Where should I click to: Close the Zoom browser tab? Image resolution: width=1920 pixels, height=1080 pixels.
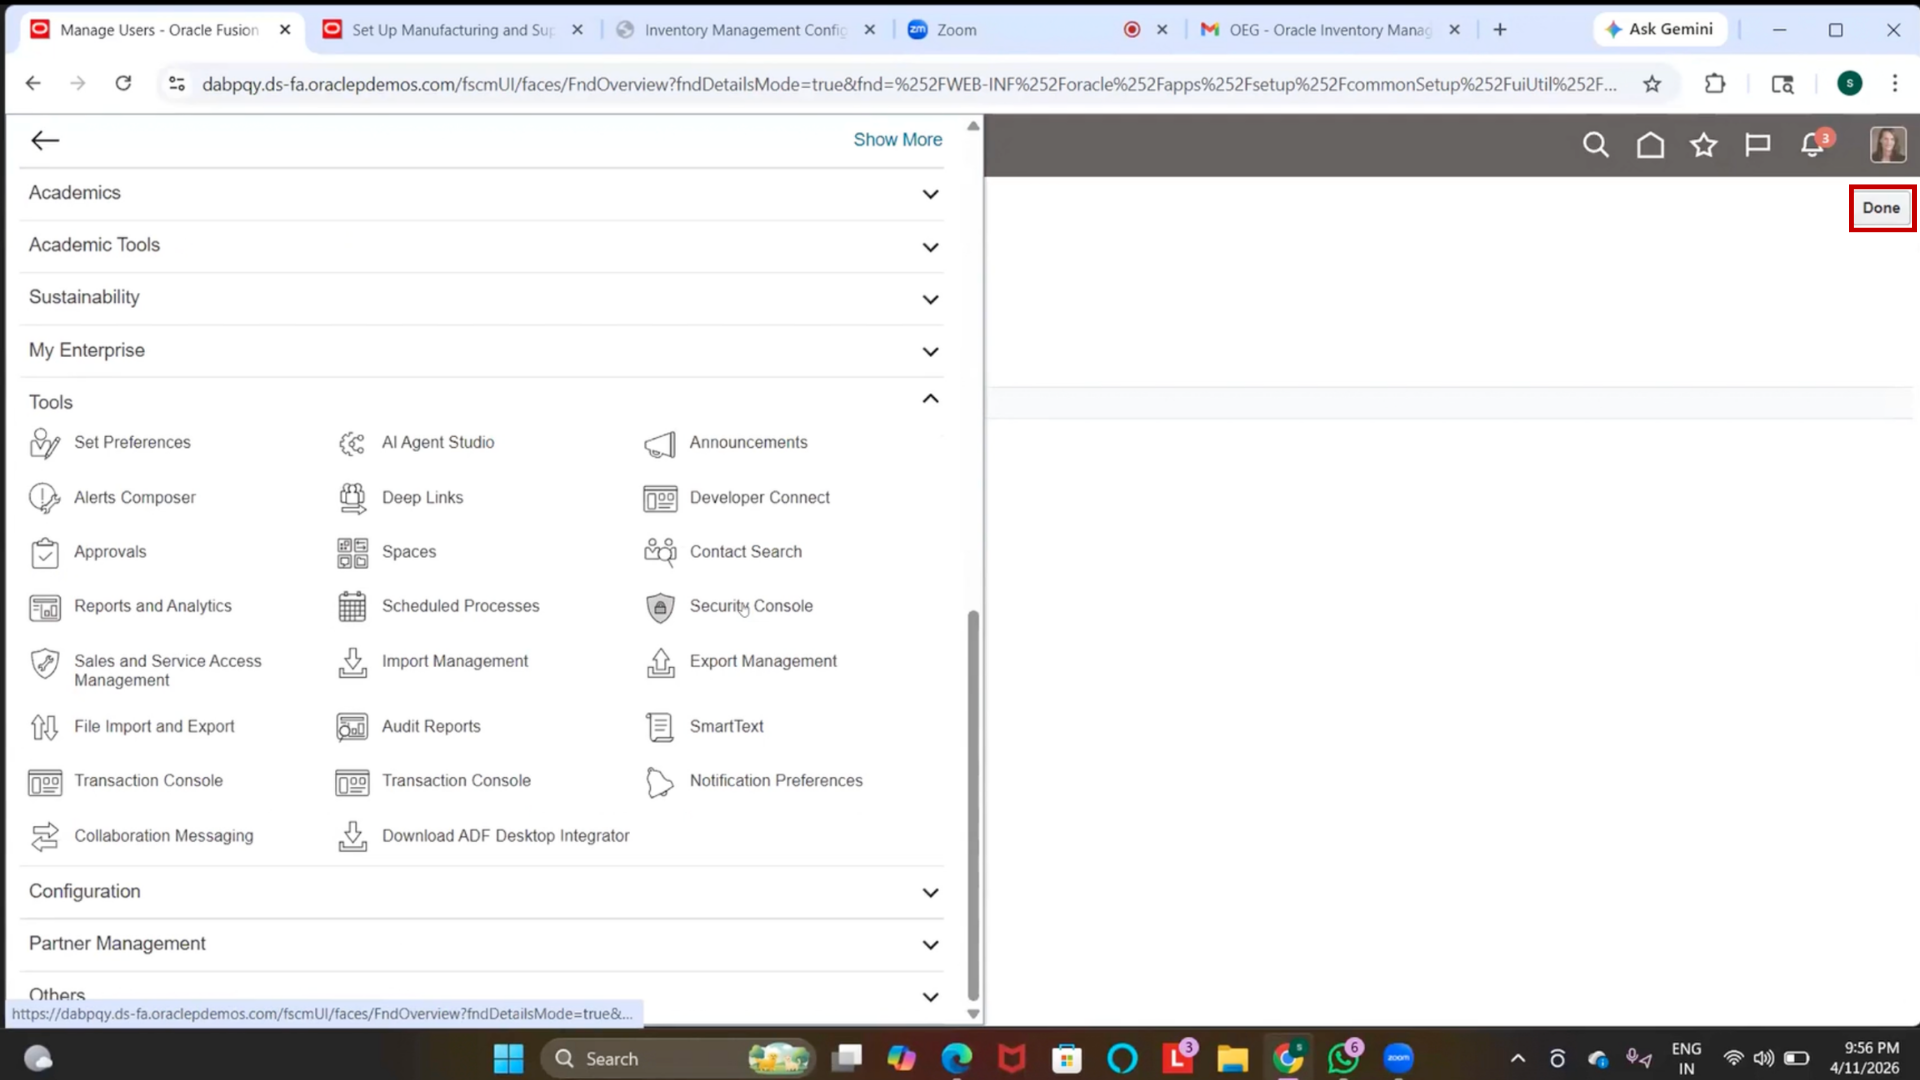[x=1162, y=30]
